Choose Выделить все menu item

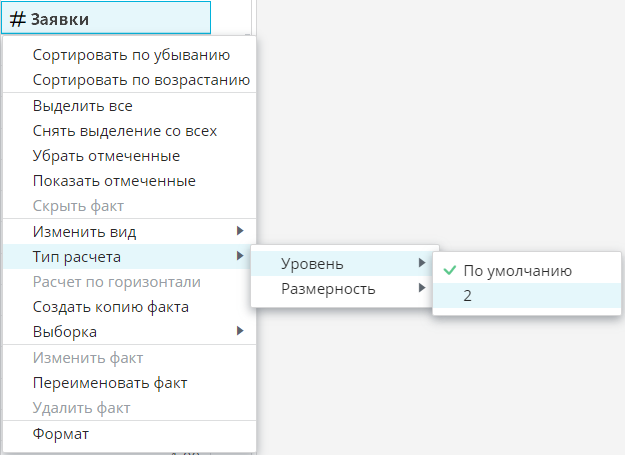[x=82, y=106]
